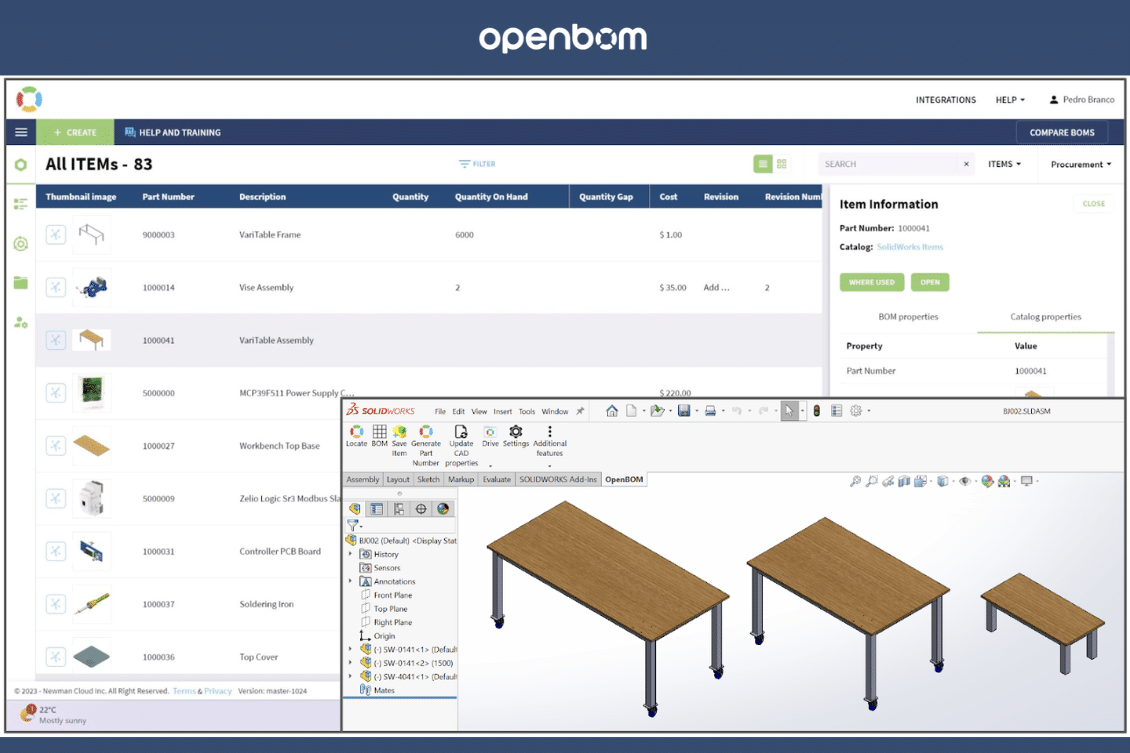Switch to list view toggle in OpenBOM
This screenshot has height=753, width=1130.
[x=762, y=164]
